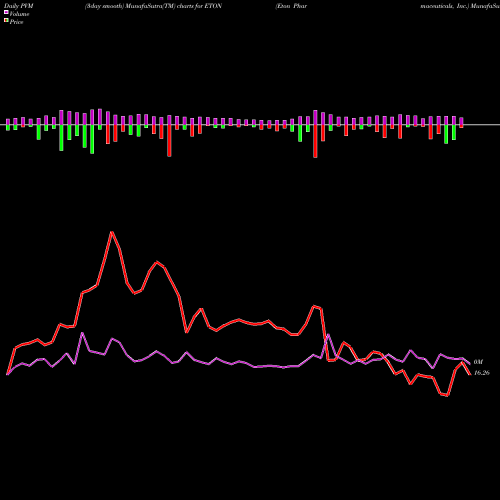Viewport: 500px width, 500px height.
Task: Click the magenta volume line spike crossing the red line
Action: click(328, 335)
